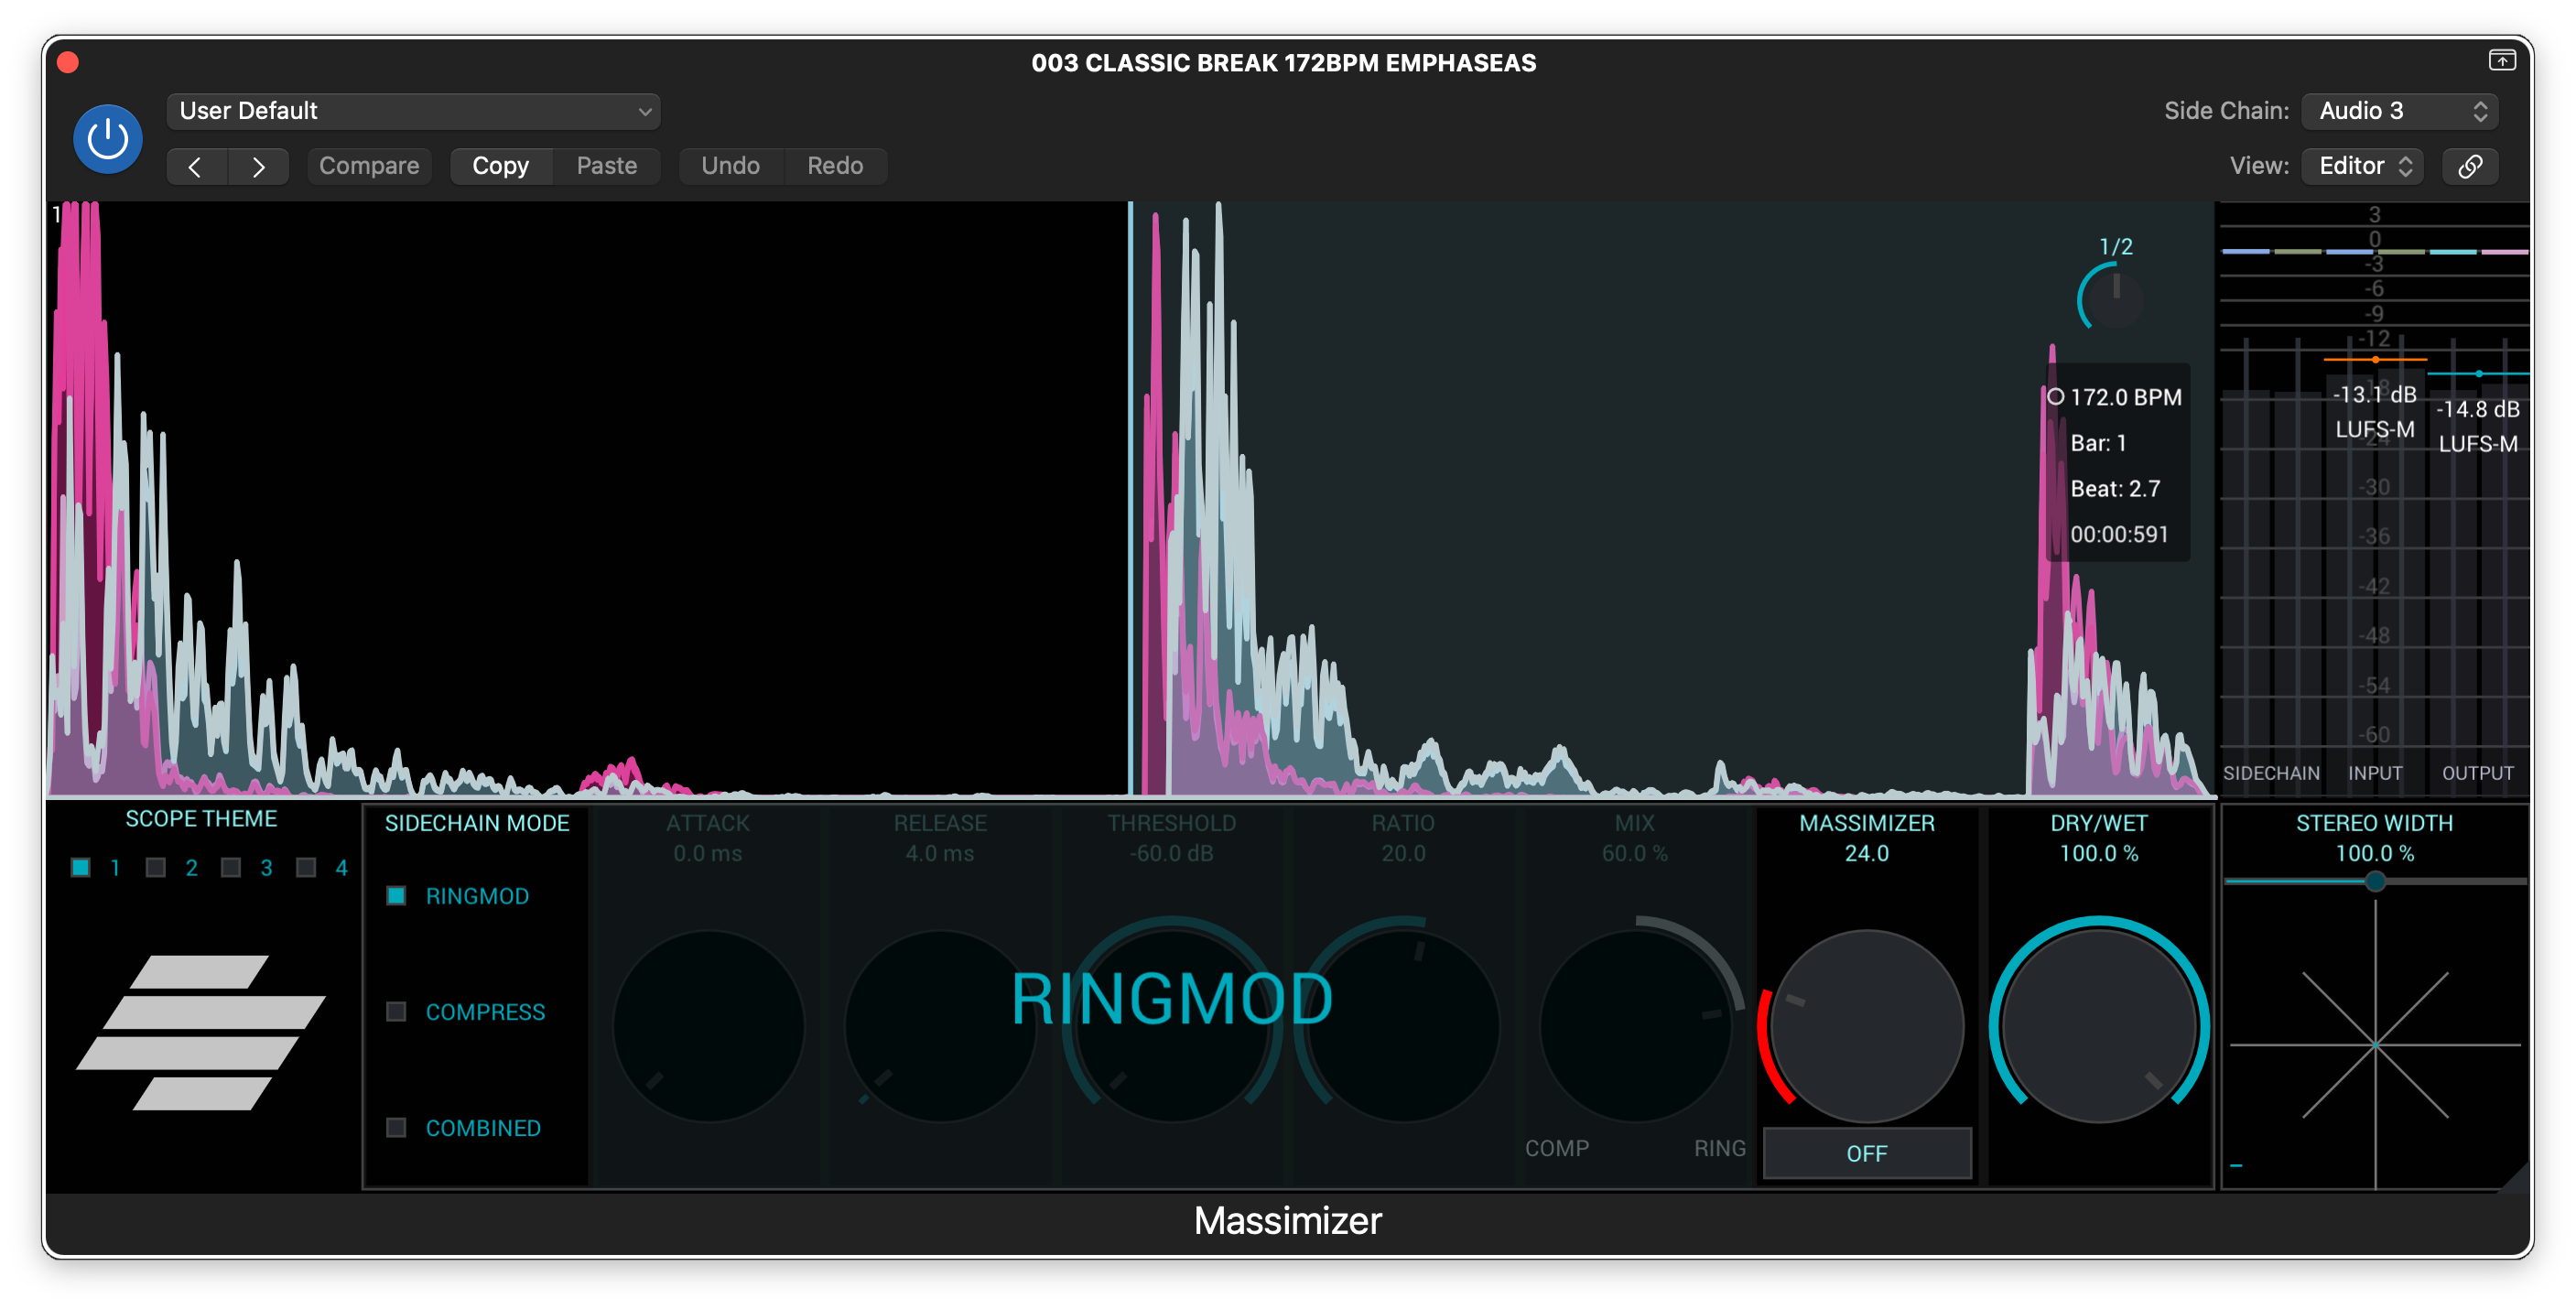Toggle the Massimizer OFF button
The width and height of the screenshot is (2576, 1309).
click(x=1866, y=1153)
